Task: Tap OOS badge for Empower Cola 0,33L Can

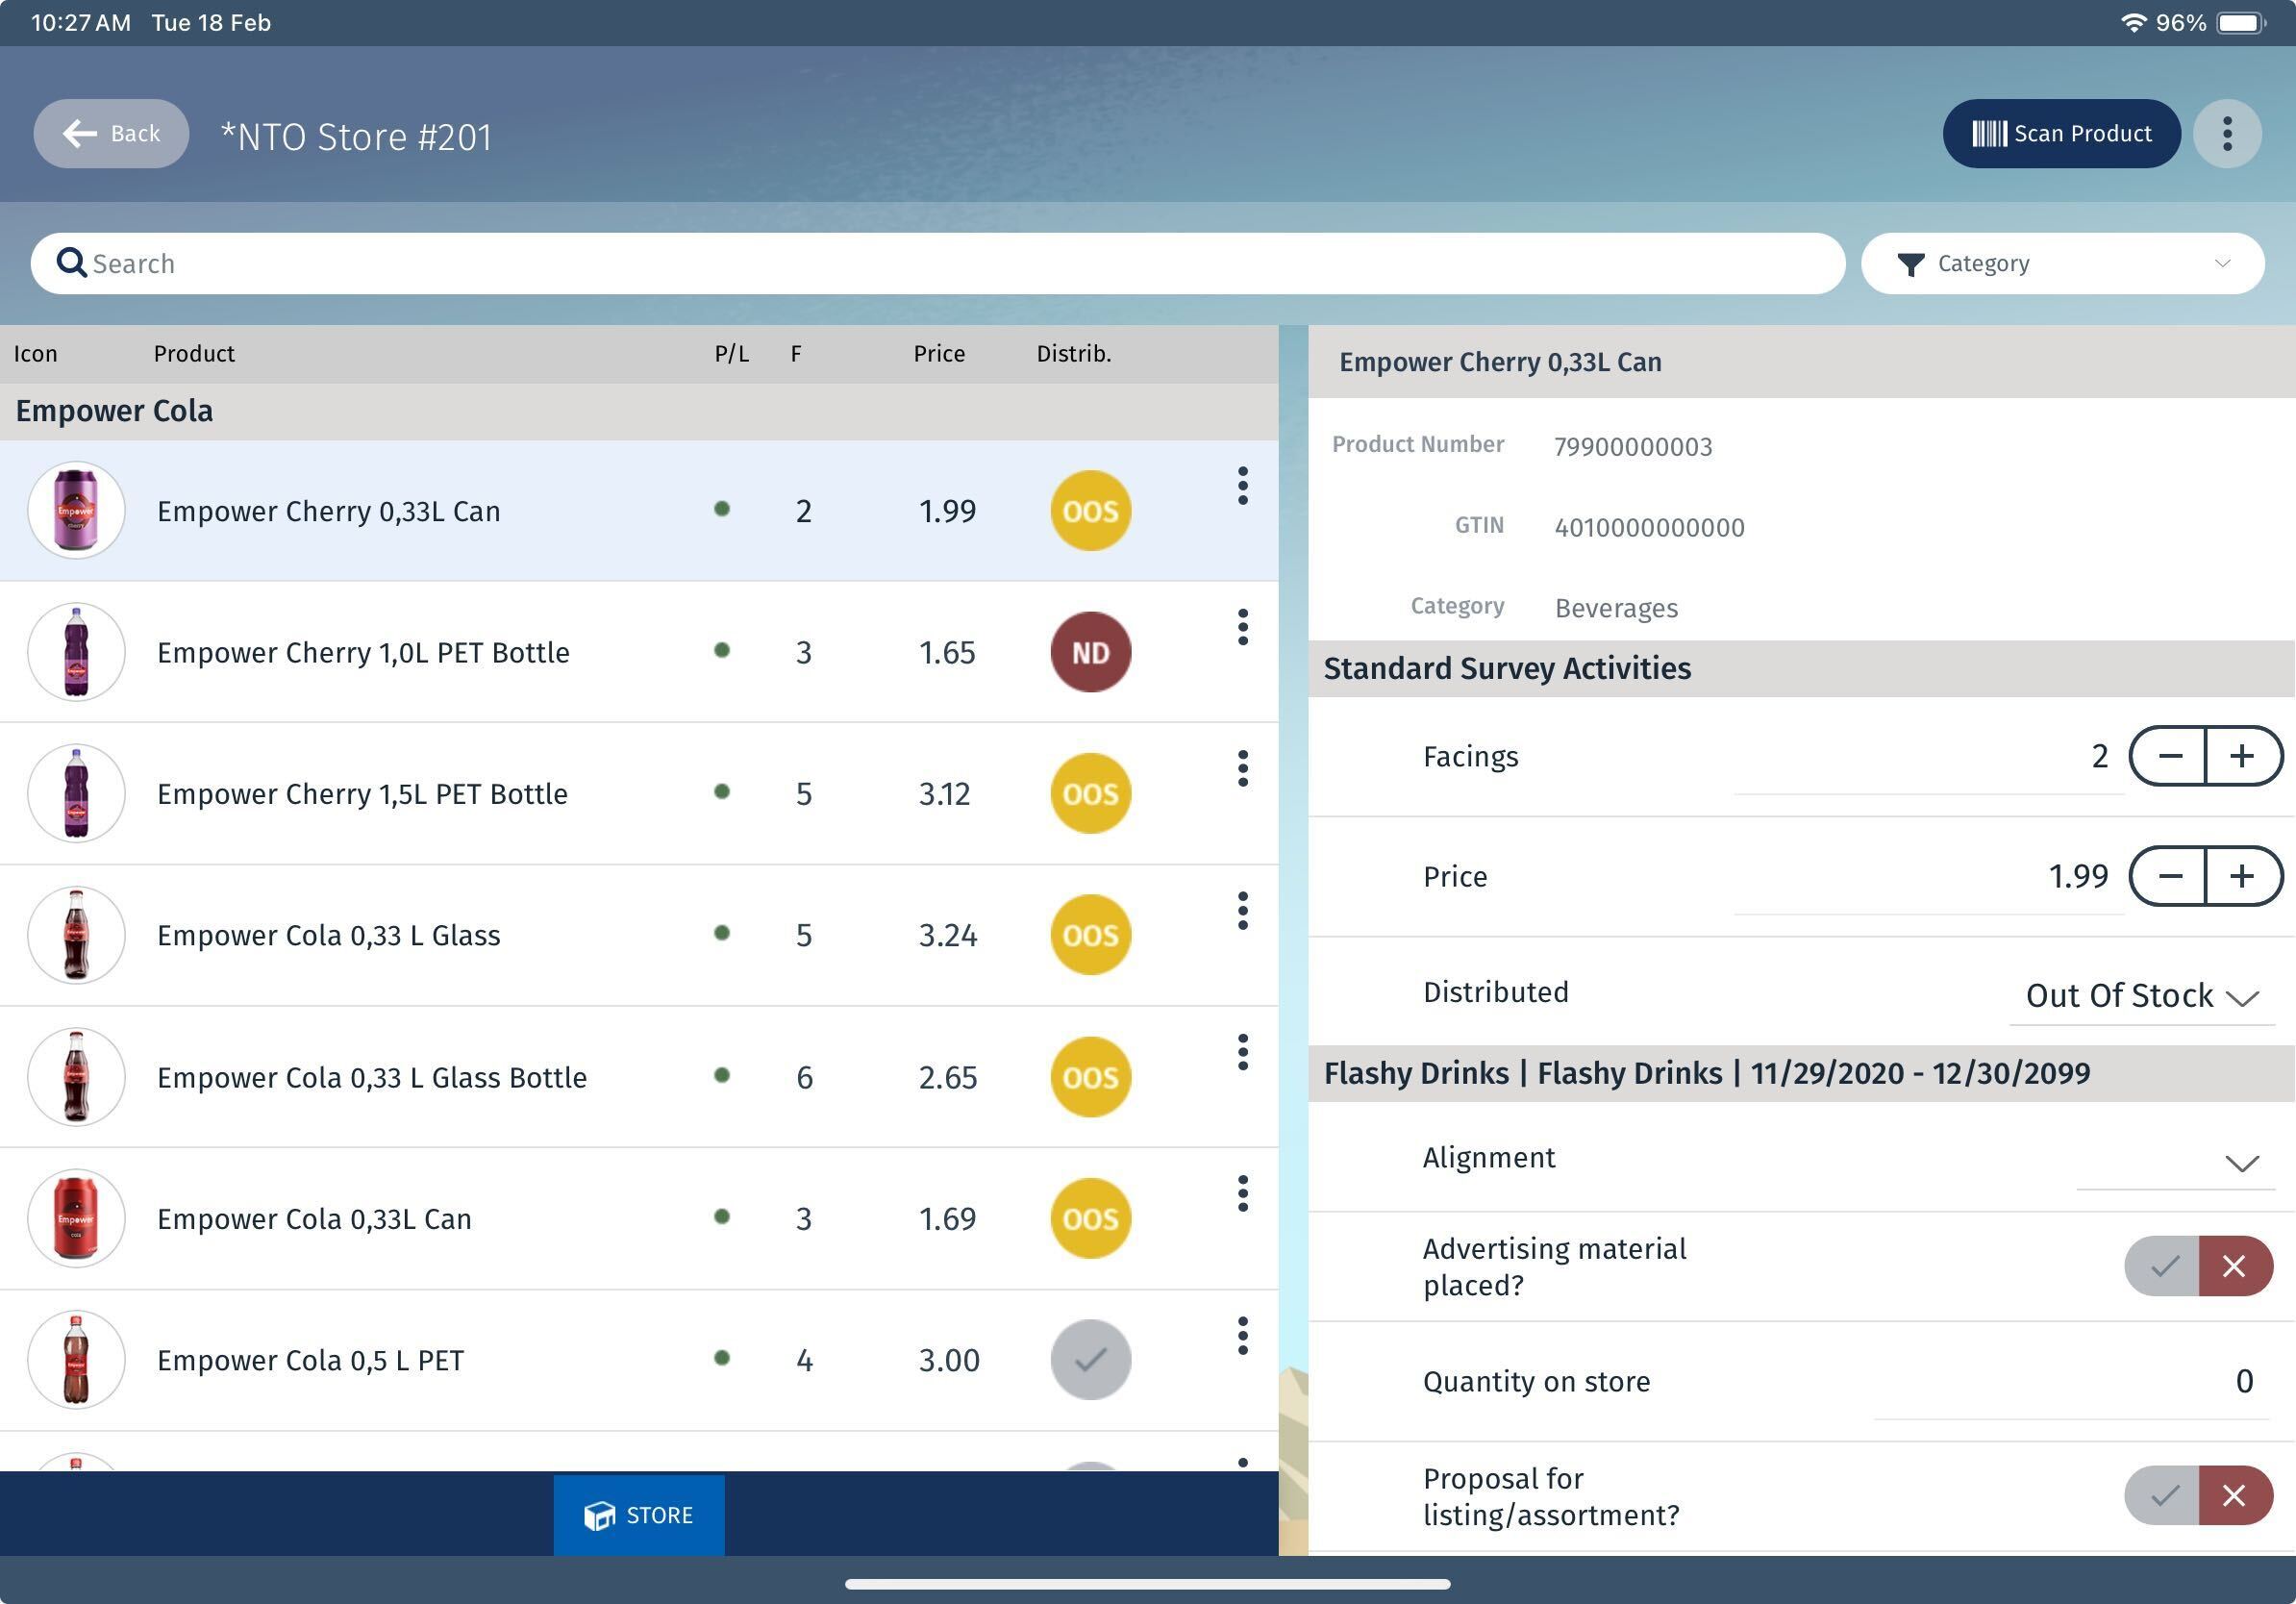Action: click(1090, 1219)
